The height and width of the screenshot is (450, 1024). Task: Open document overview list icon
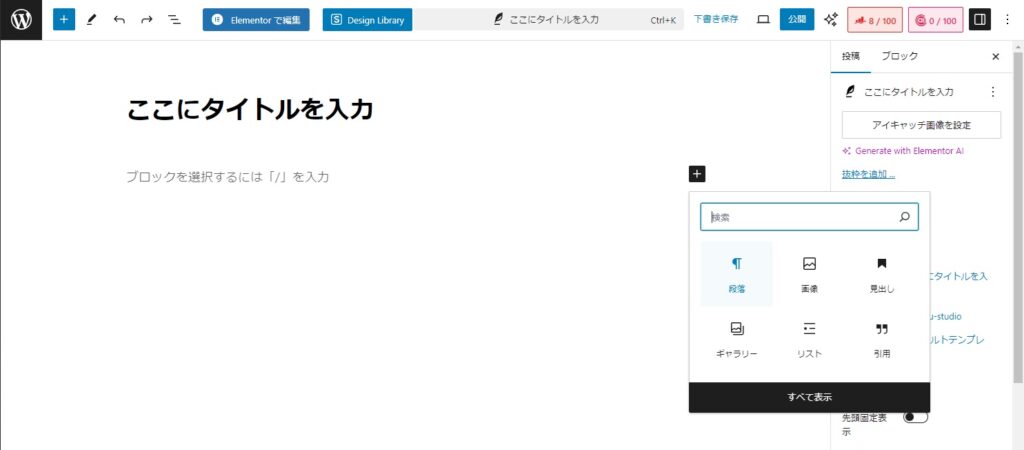point(174,19)
